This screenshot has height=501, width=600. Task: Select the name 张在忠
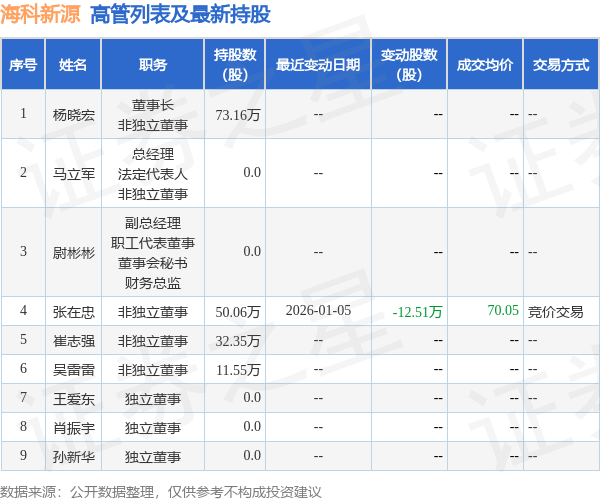[x=73, y=312]
